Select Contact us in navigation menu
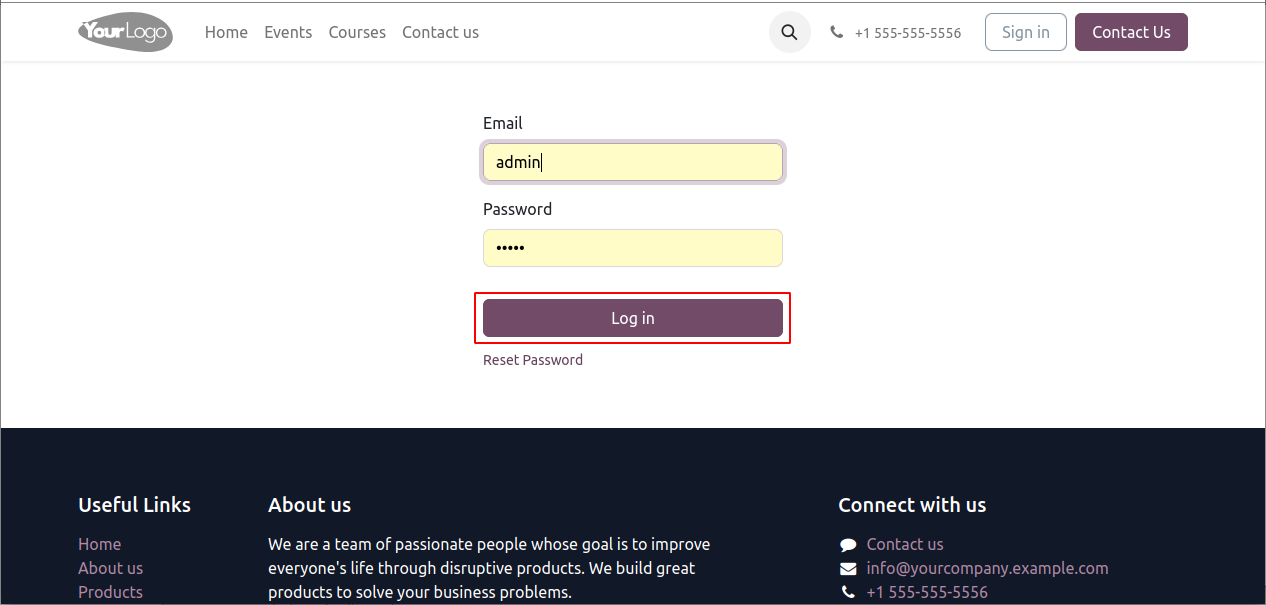 440,32
